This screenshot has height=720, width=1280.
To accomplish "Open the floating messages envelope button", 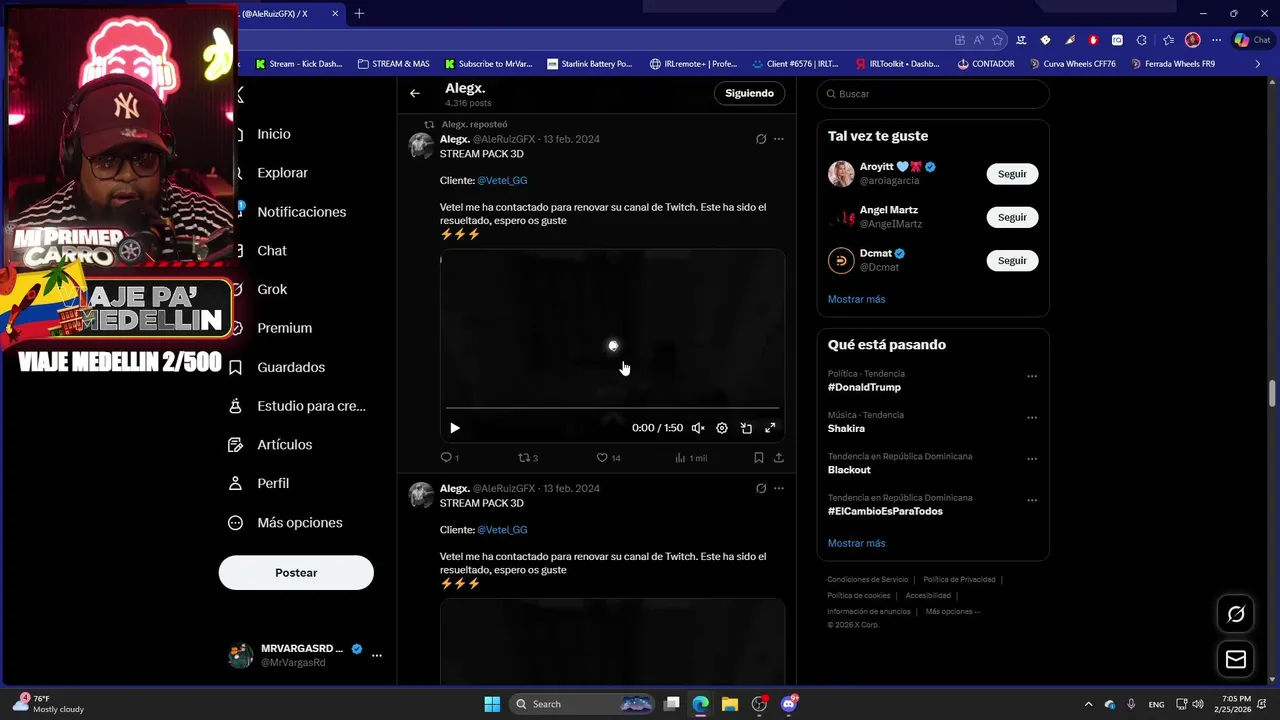I will click(1236, 660).
